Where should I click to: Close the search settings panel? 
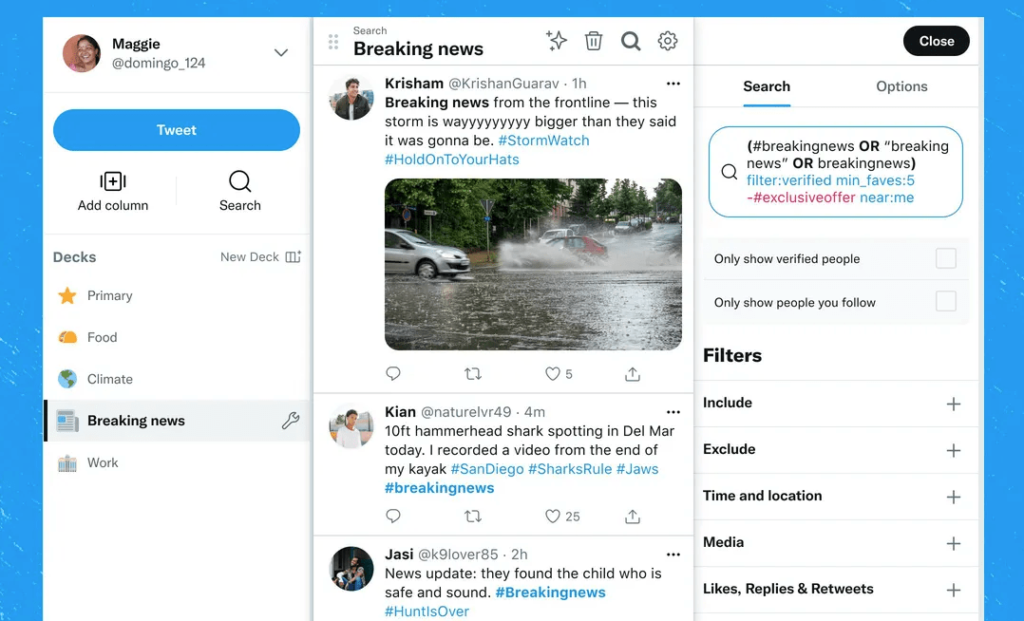tap(936, 41)
